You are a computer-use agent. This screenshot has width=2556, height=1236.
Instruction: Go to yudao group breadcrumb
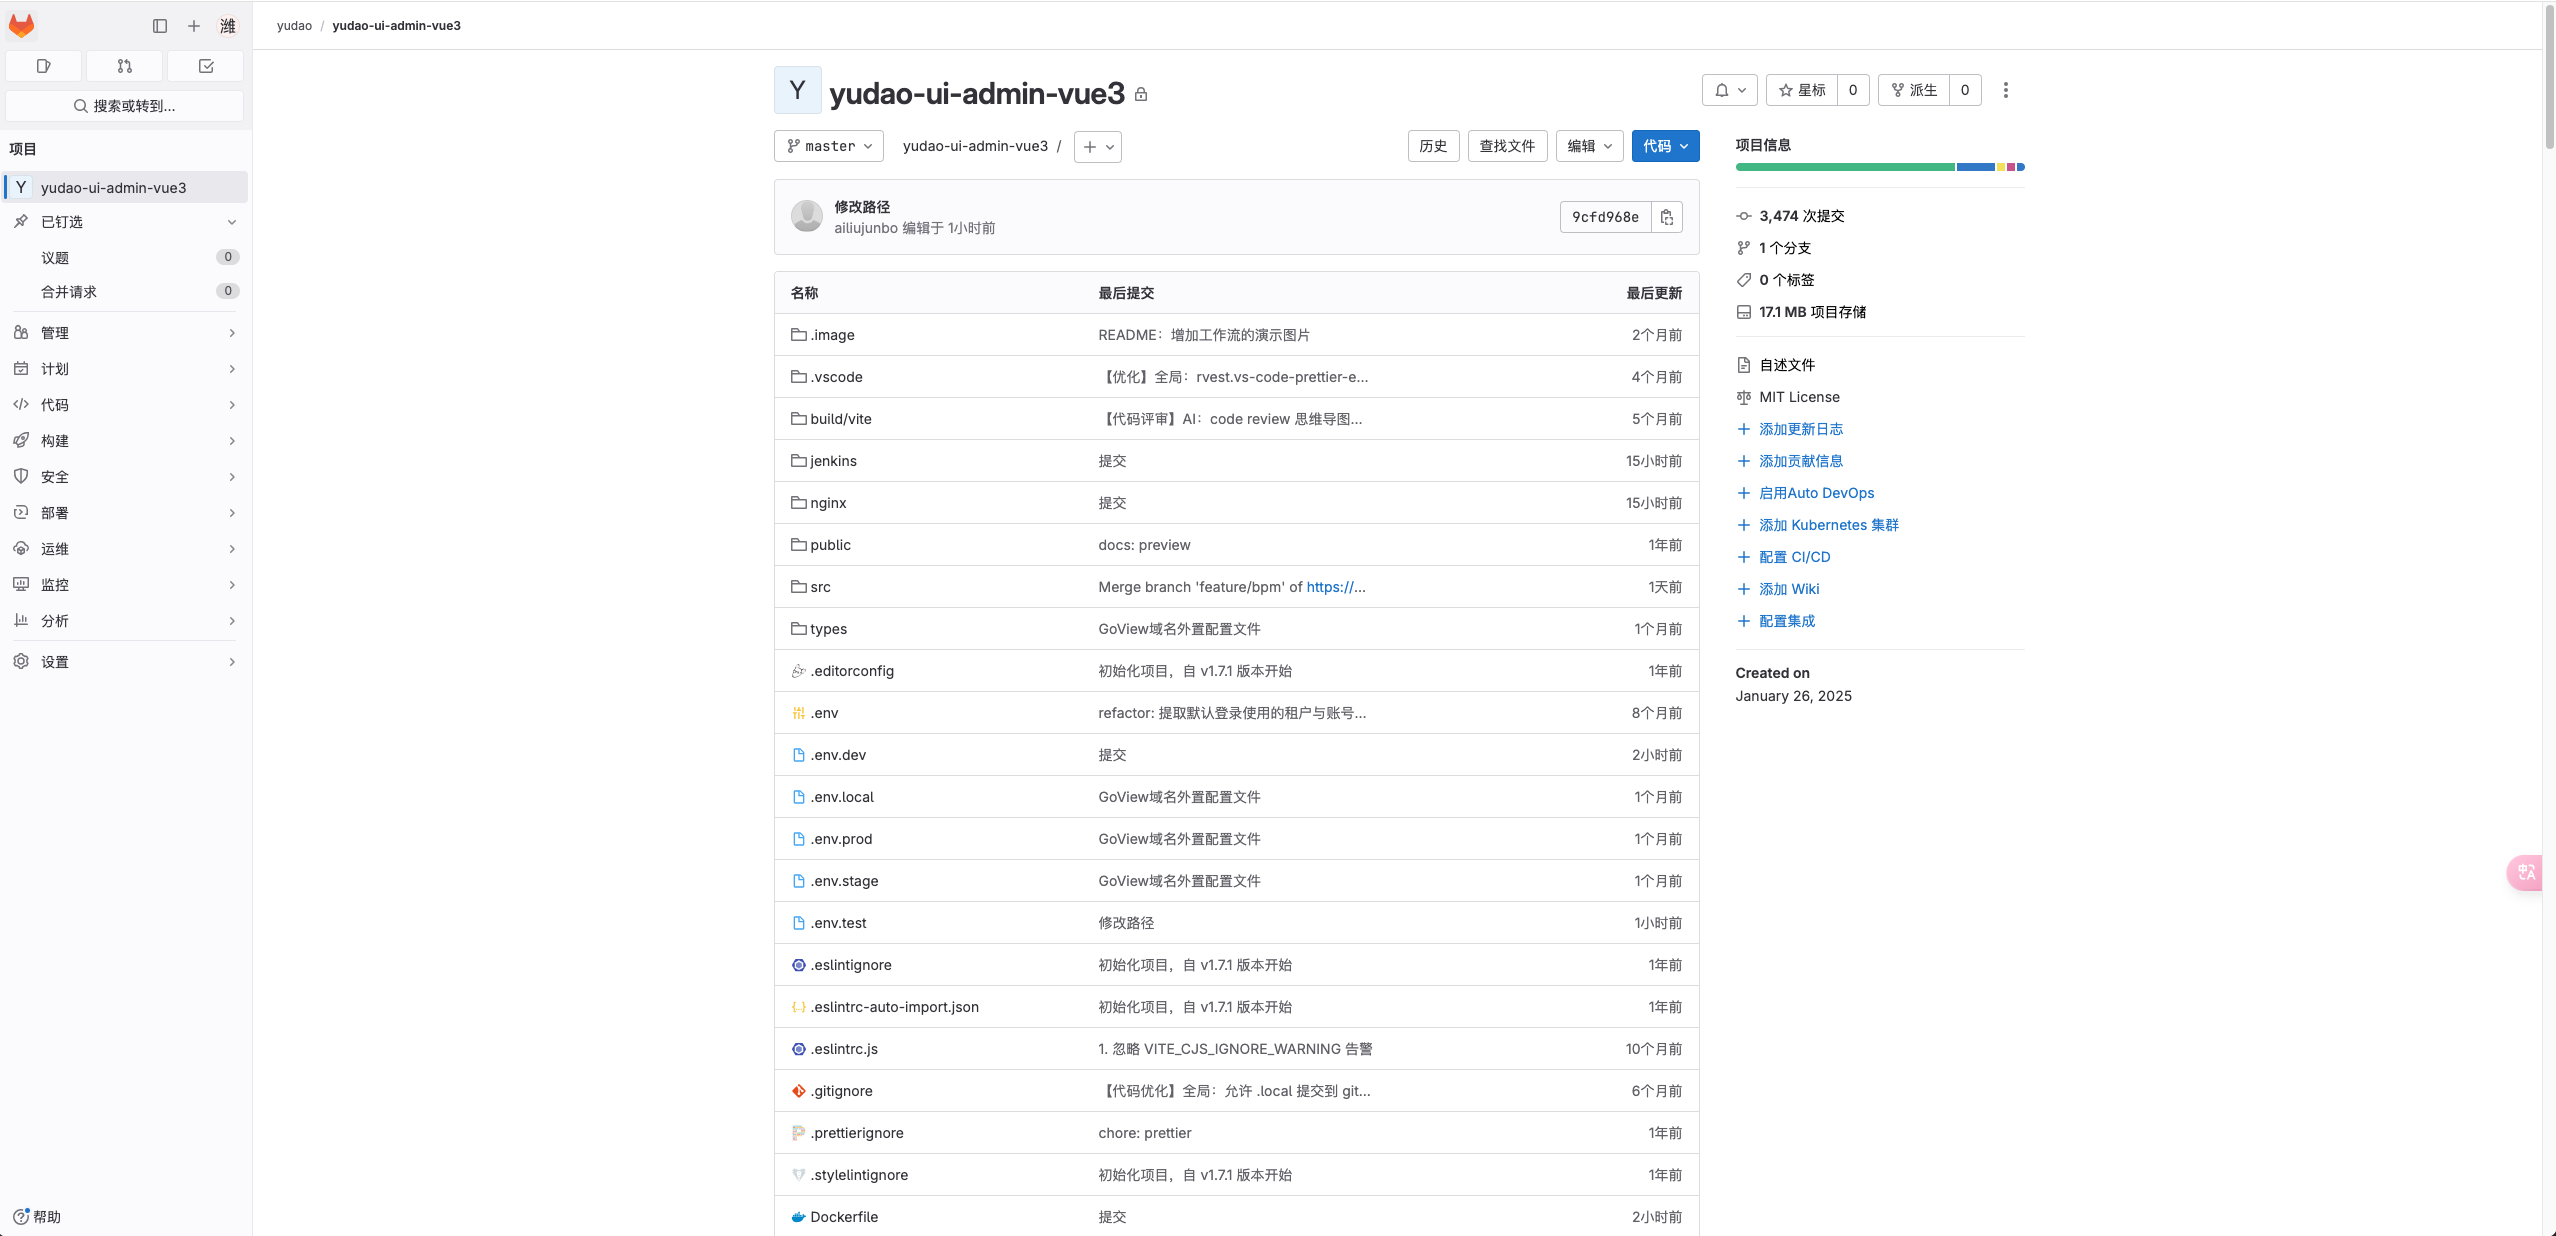pyautogui.click(x=294, y=26)
